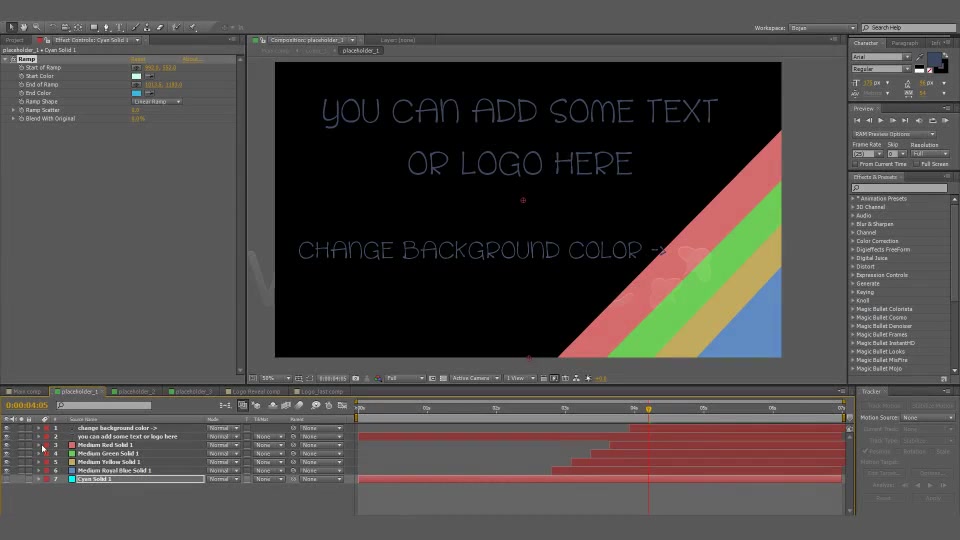Switch to placeholder_2 timeline tab
The width and height of the screenshot is (960, 540).
(x=133, y=391)
